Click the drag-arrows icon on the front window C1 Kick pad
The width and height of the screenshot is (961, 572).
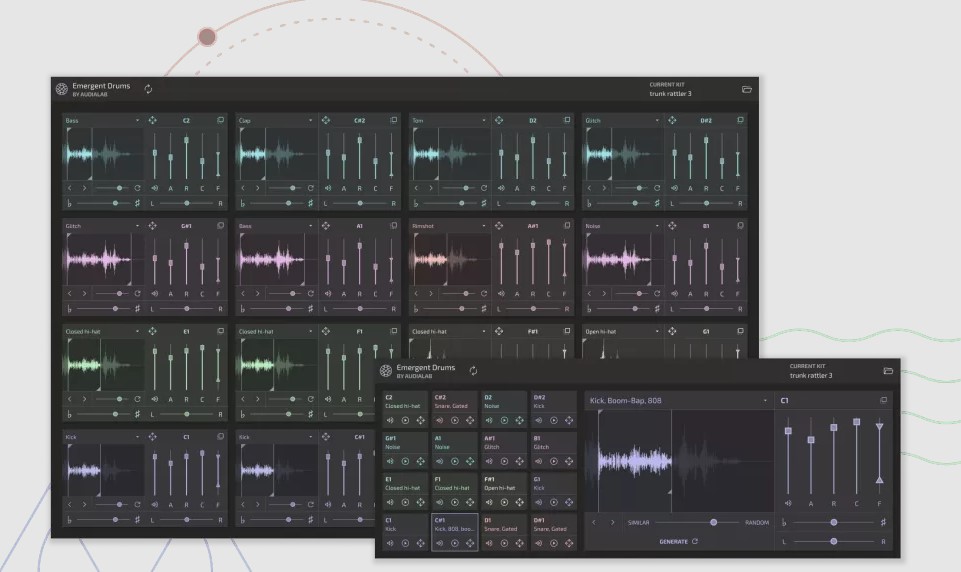click(420, 543)
